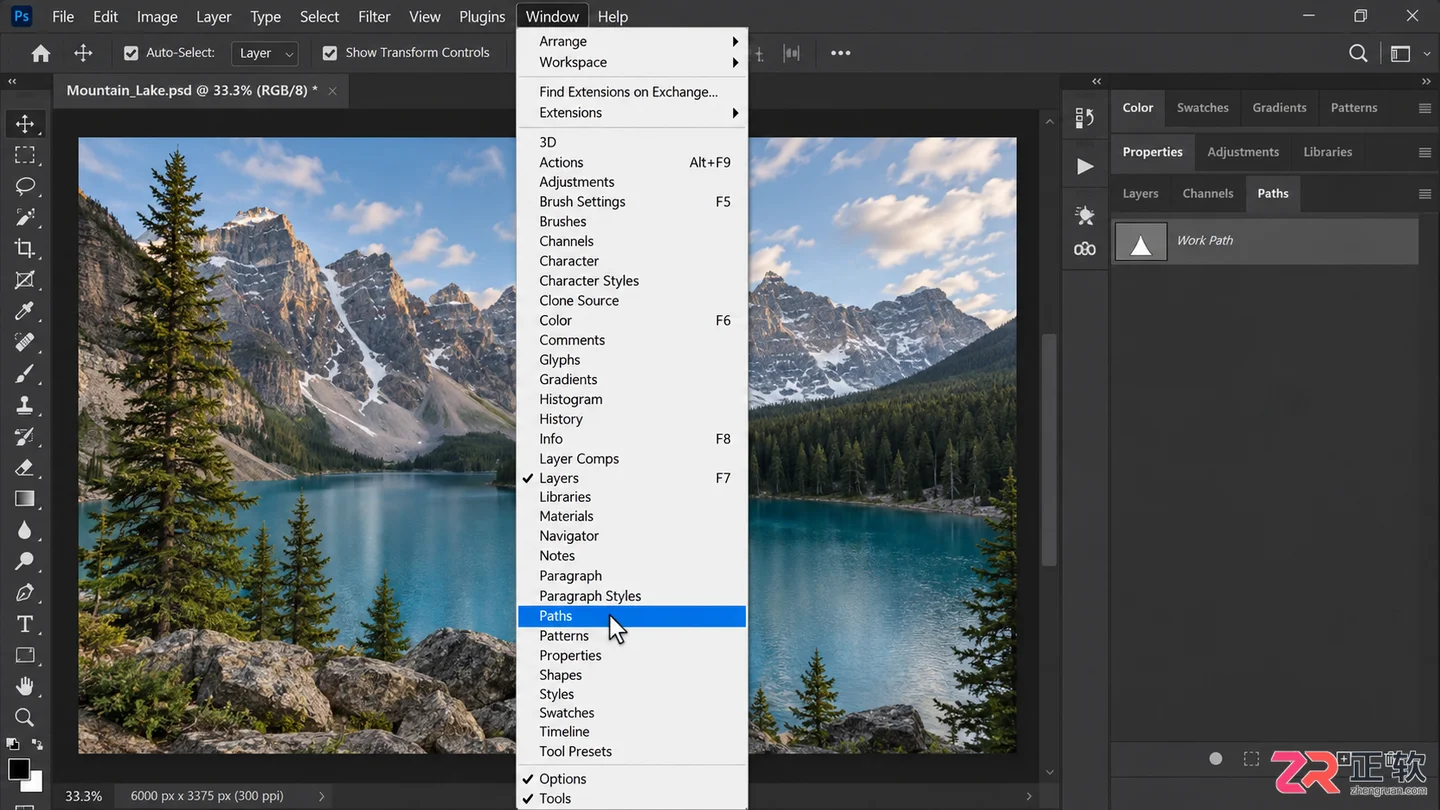Swap foreground and background colors
This screenshot has height=810, width=1440.
38,744
